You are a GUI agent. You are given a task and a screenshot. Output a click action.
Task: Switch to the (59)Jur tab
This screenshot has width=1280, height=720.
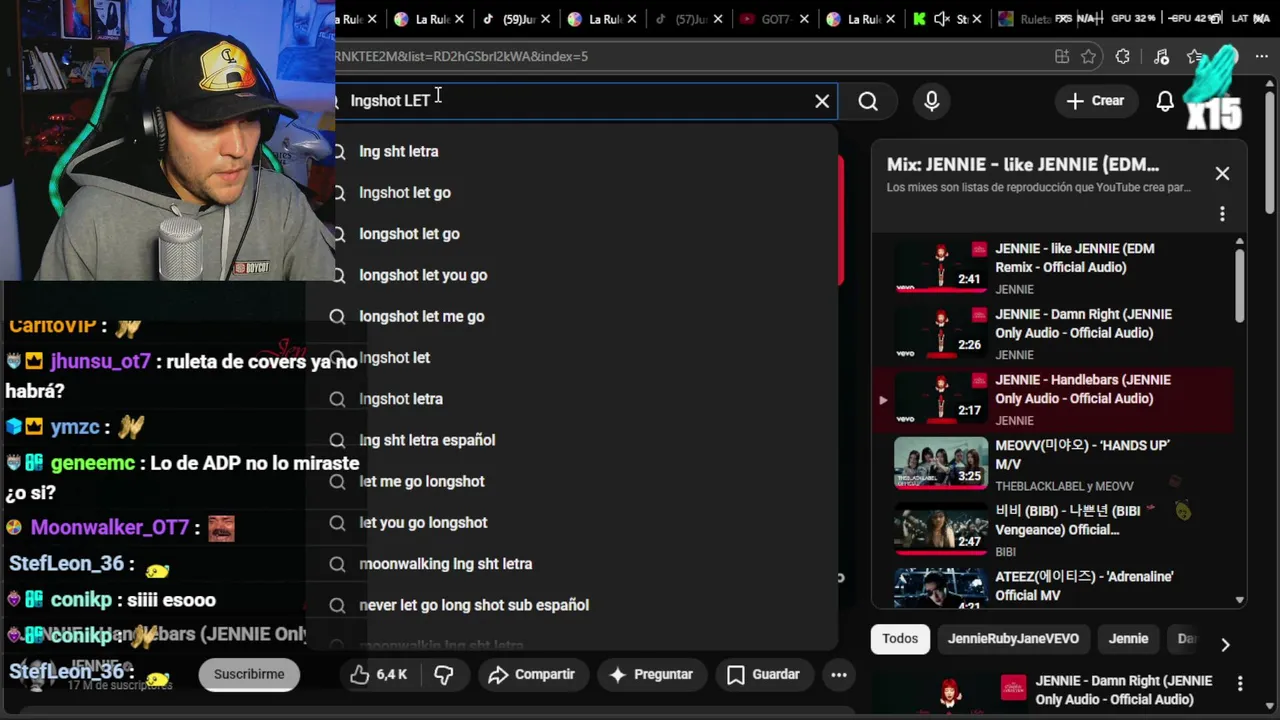click(517, 19)
